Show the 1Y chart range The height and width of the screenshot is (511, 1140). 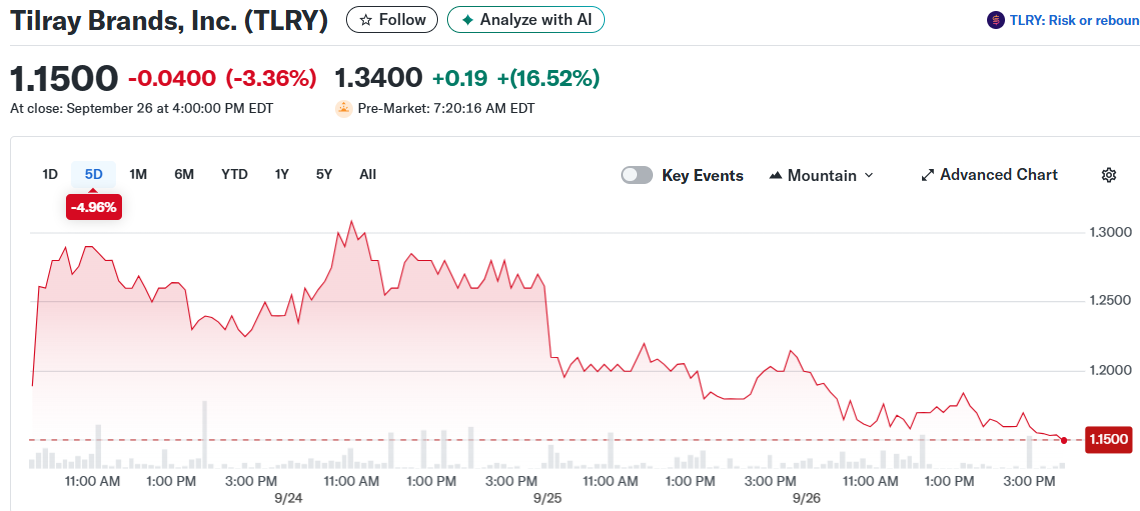[x=282, y=174]
